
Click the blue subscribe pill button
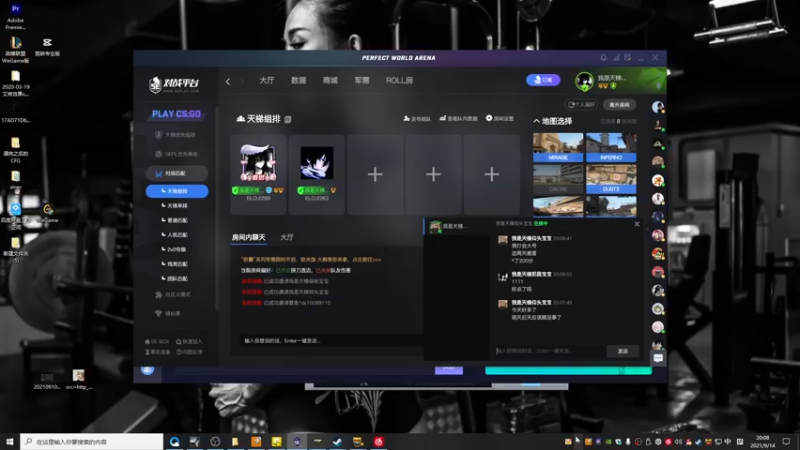point(543,80)
